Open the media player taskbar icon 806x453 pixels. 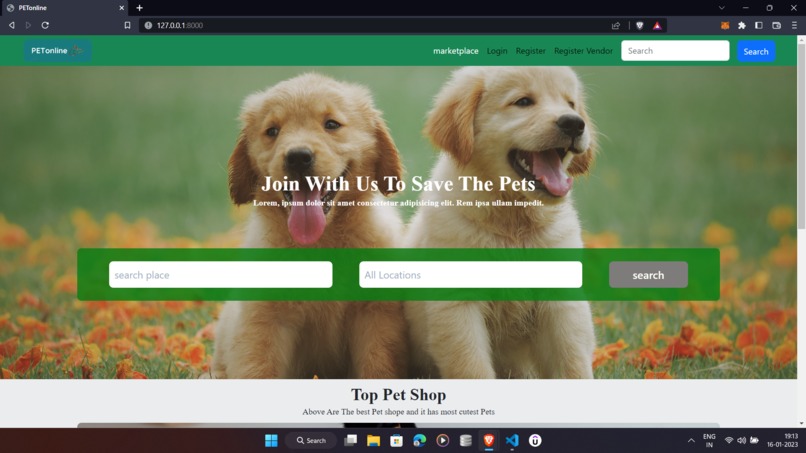(443, 441)
